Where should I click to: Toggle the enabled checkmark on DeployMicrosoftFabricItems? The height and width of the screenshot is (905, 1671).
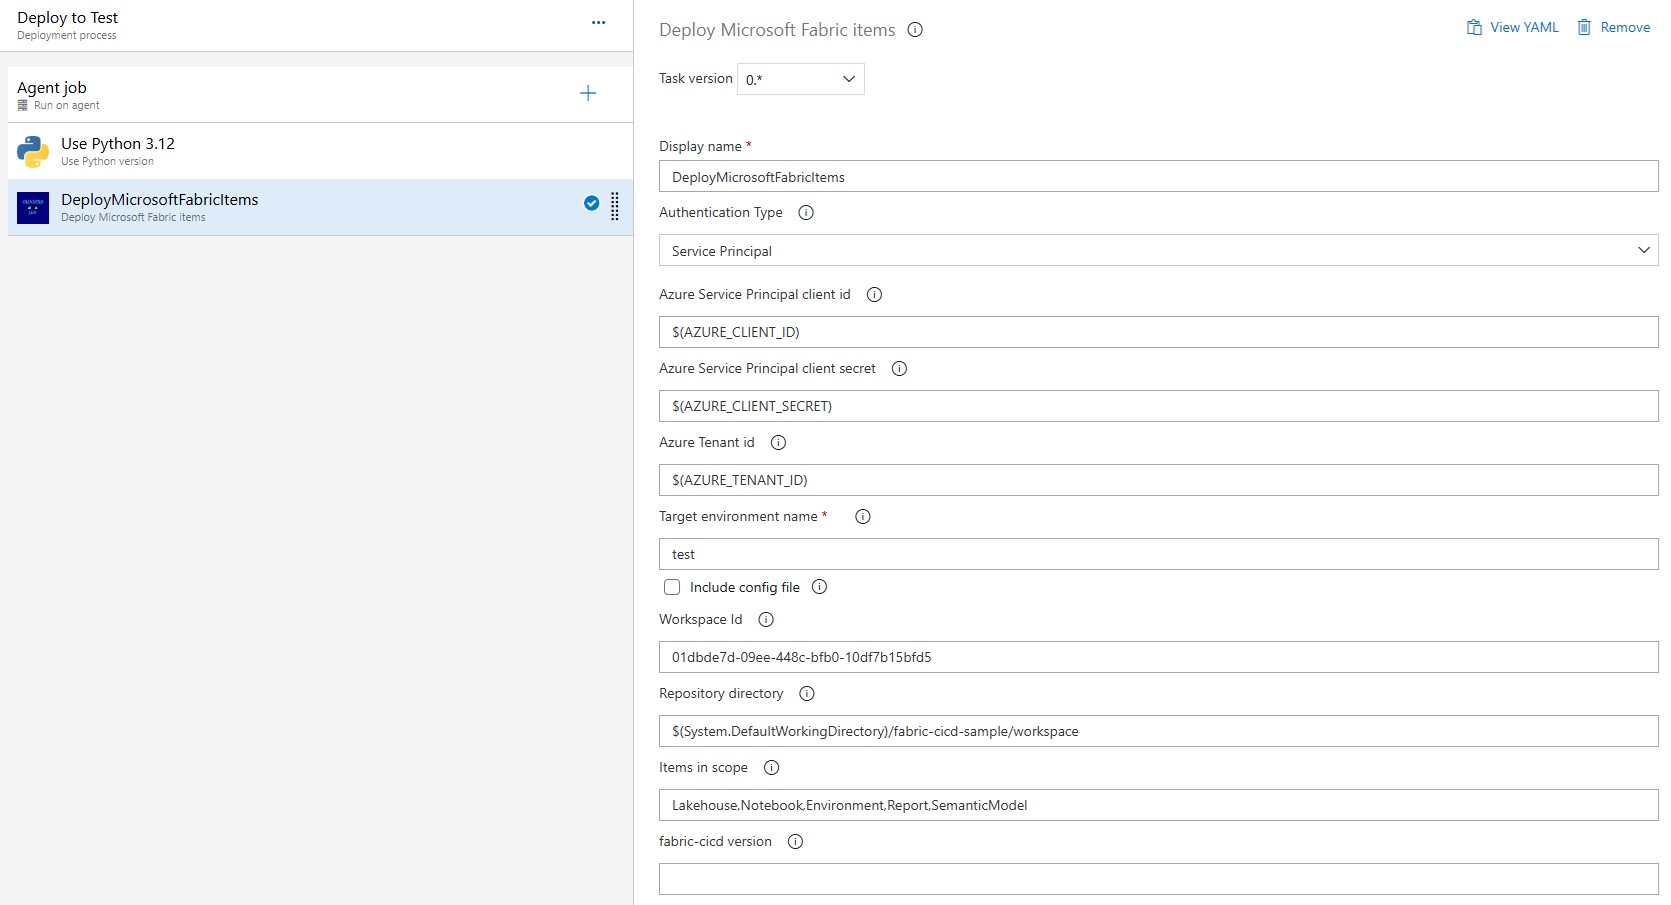(592, 202)
